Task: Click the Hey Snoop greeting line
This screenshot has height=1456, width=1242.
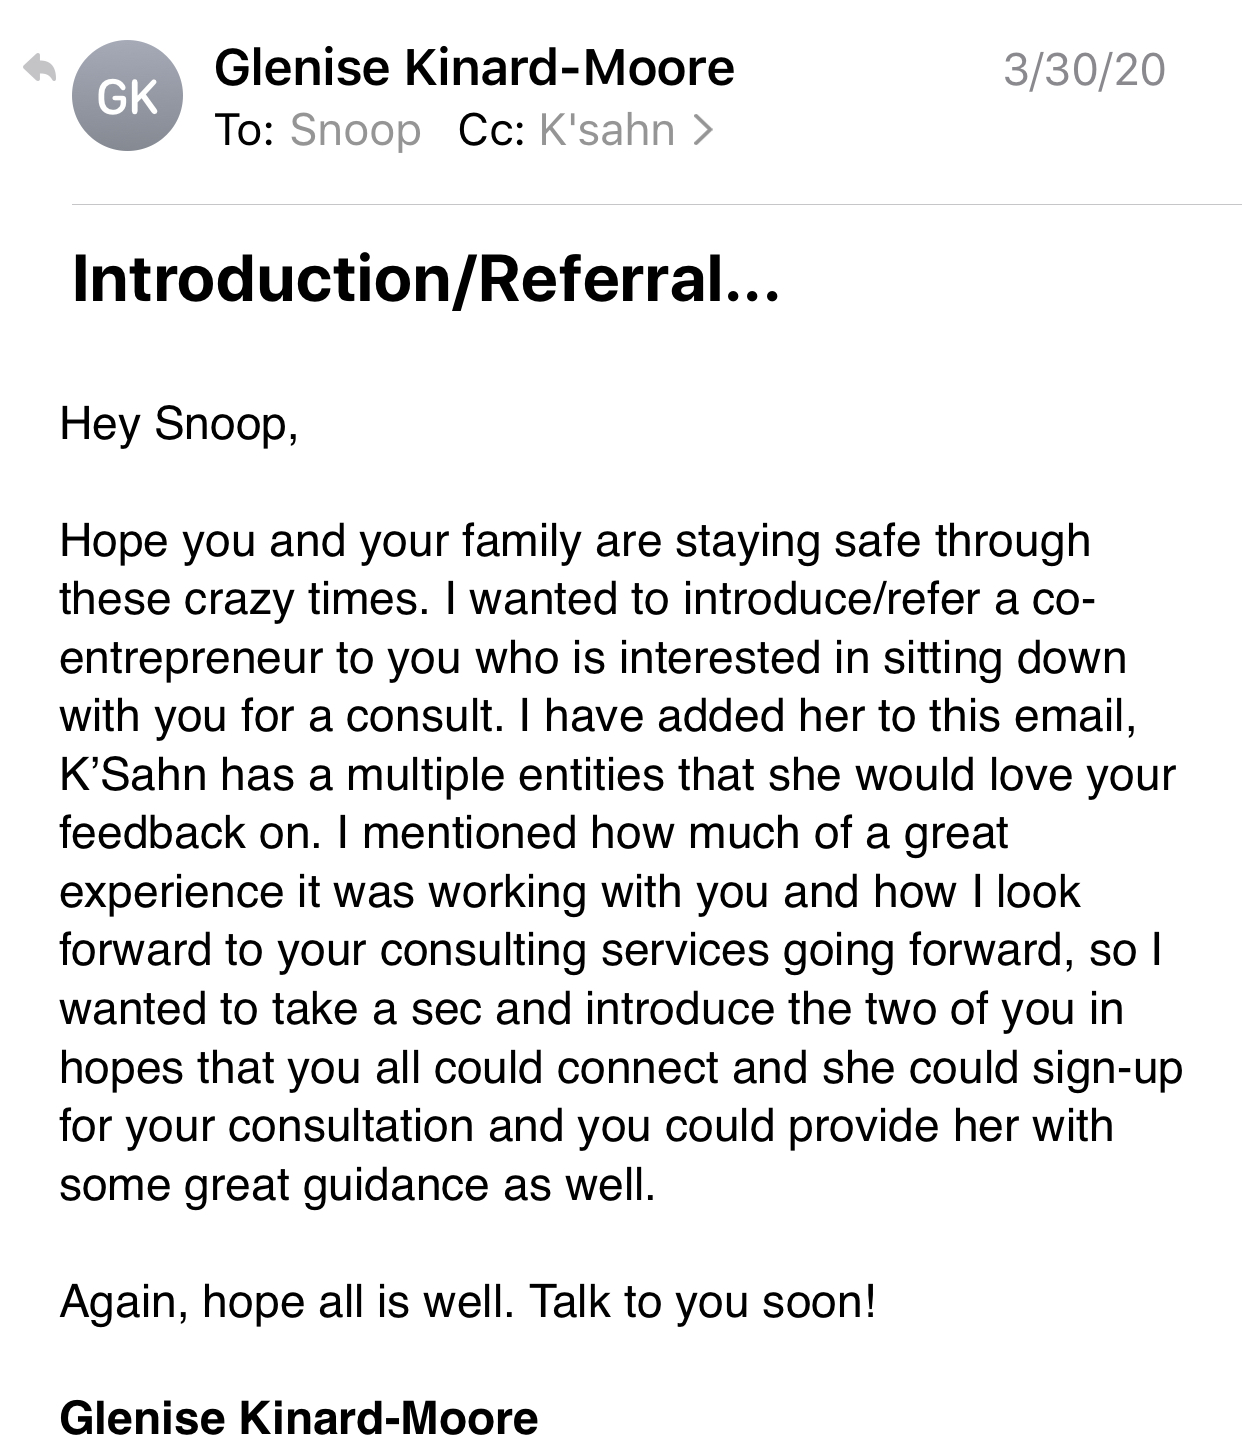Action: tap(179, 424)
